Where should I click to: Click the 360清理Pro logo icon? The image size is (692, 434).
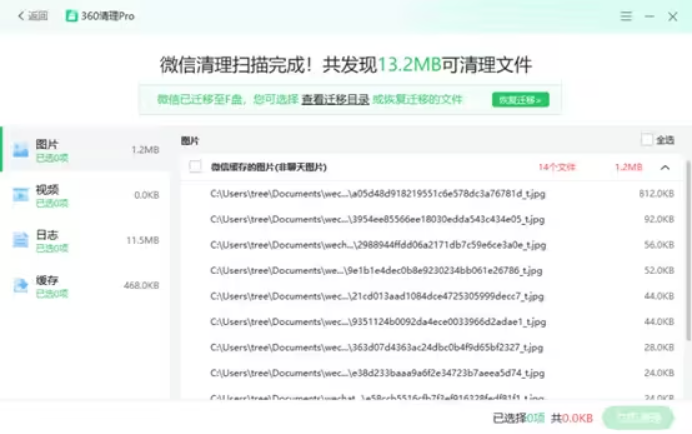71,16
